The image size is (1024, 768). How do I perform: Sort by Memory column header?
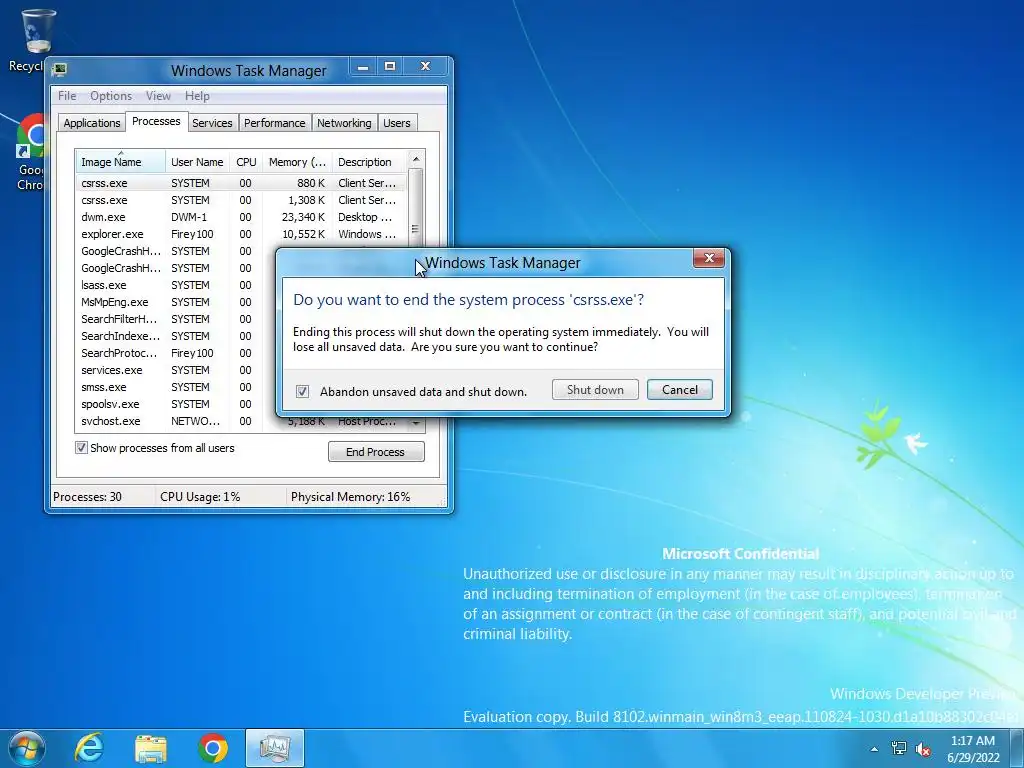pyautogui.click(x=297, y=161)
